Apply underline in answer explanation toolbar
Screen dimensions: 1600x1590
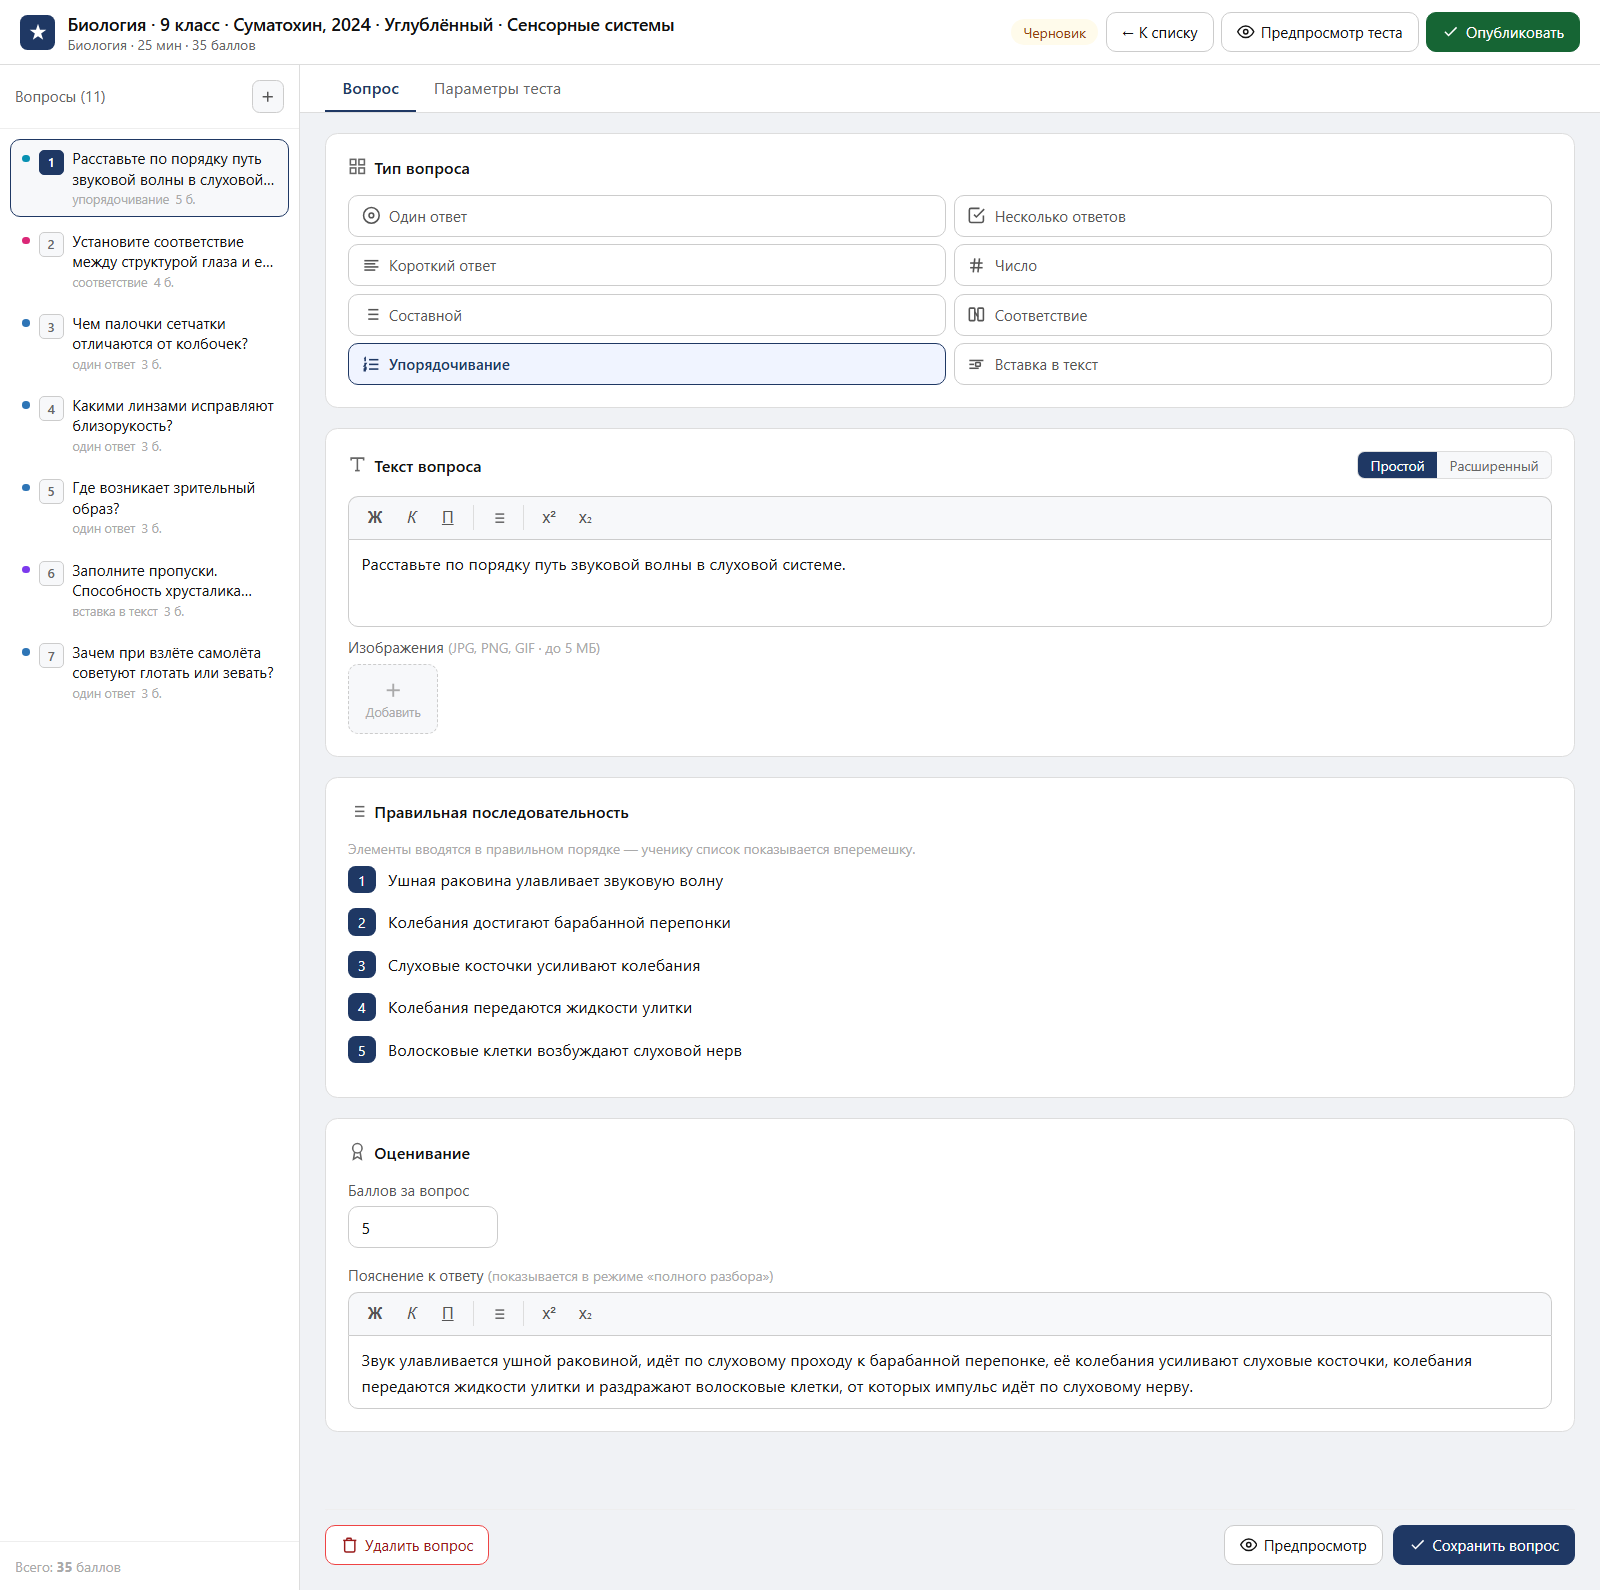point(448,1314)
